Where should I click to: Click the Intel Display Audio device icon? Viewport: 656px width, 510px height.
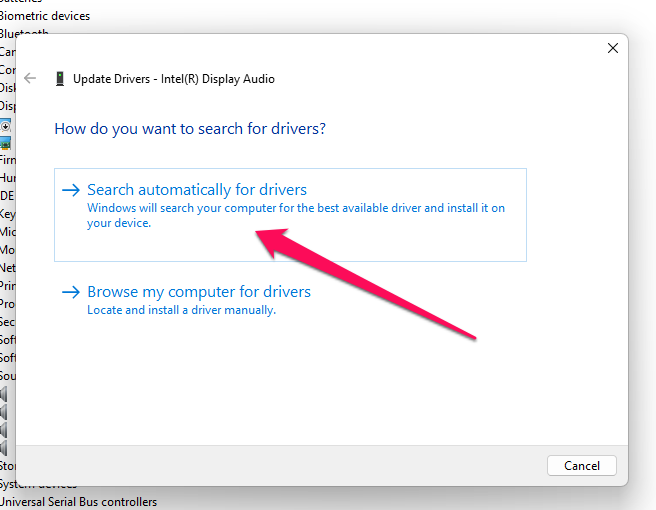60,79
